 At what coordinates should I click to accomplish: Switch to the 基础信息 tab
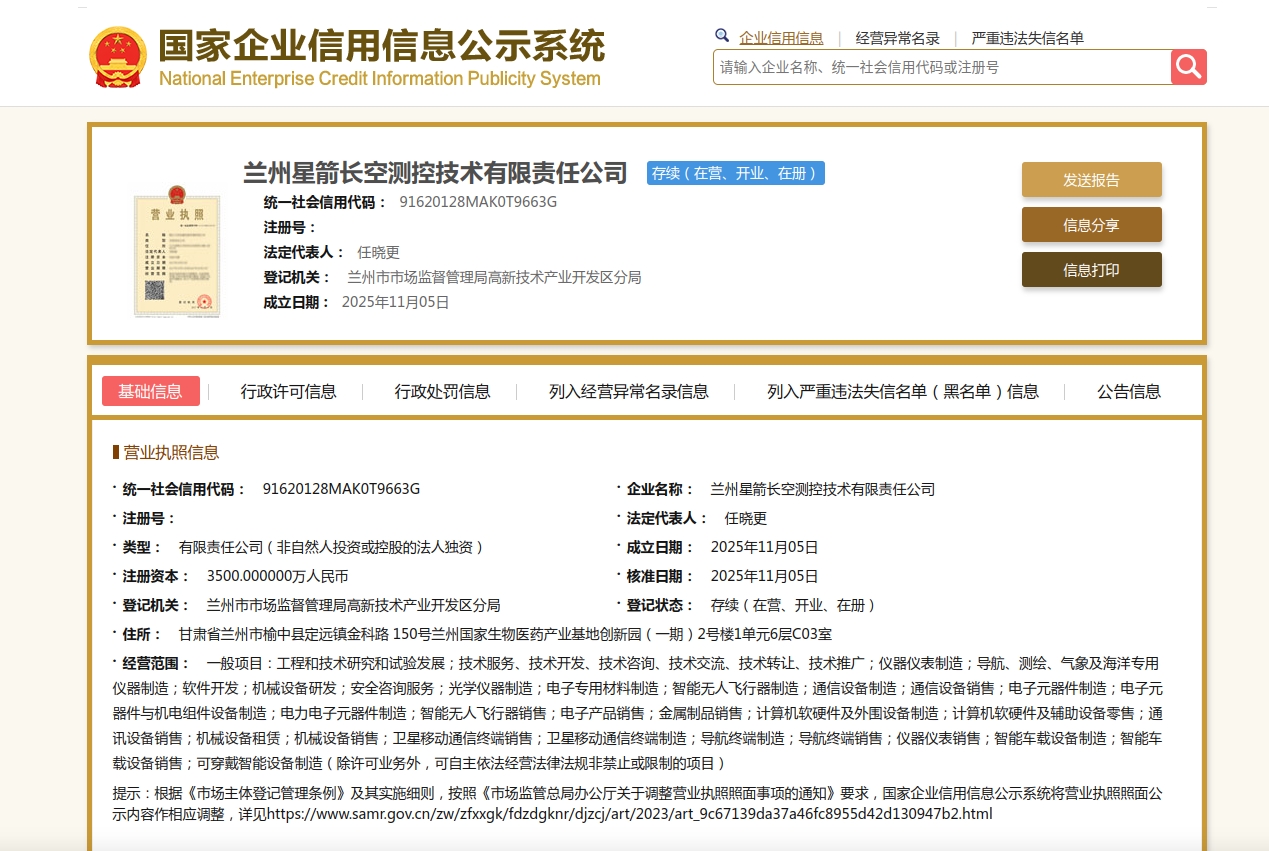[150, 391]
